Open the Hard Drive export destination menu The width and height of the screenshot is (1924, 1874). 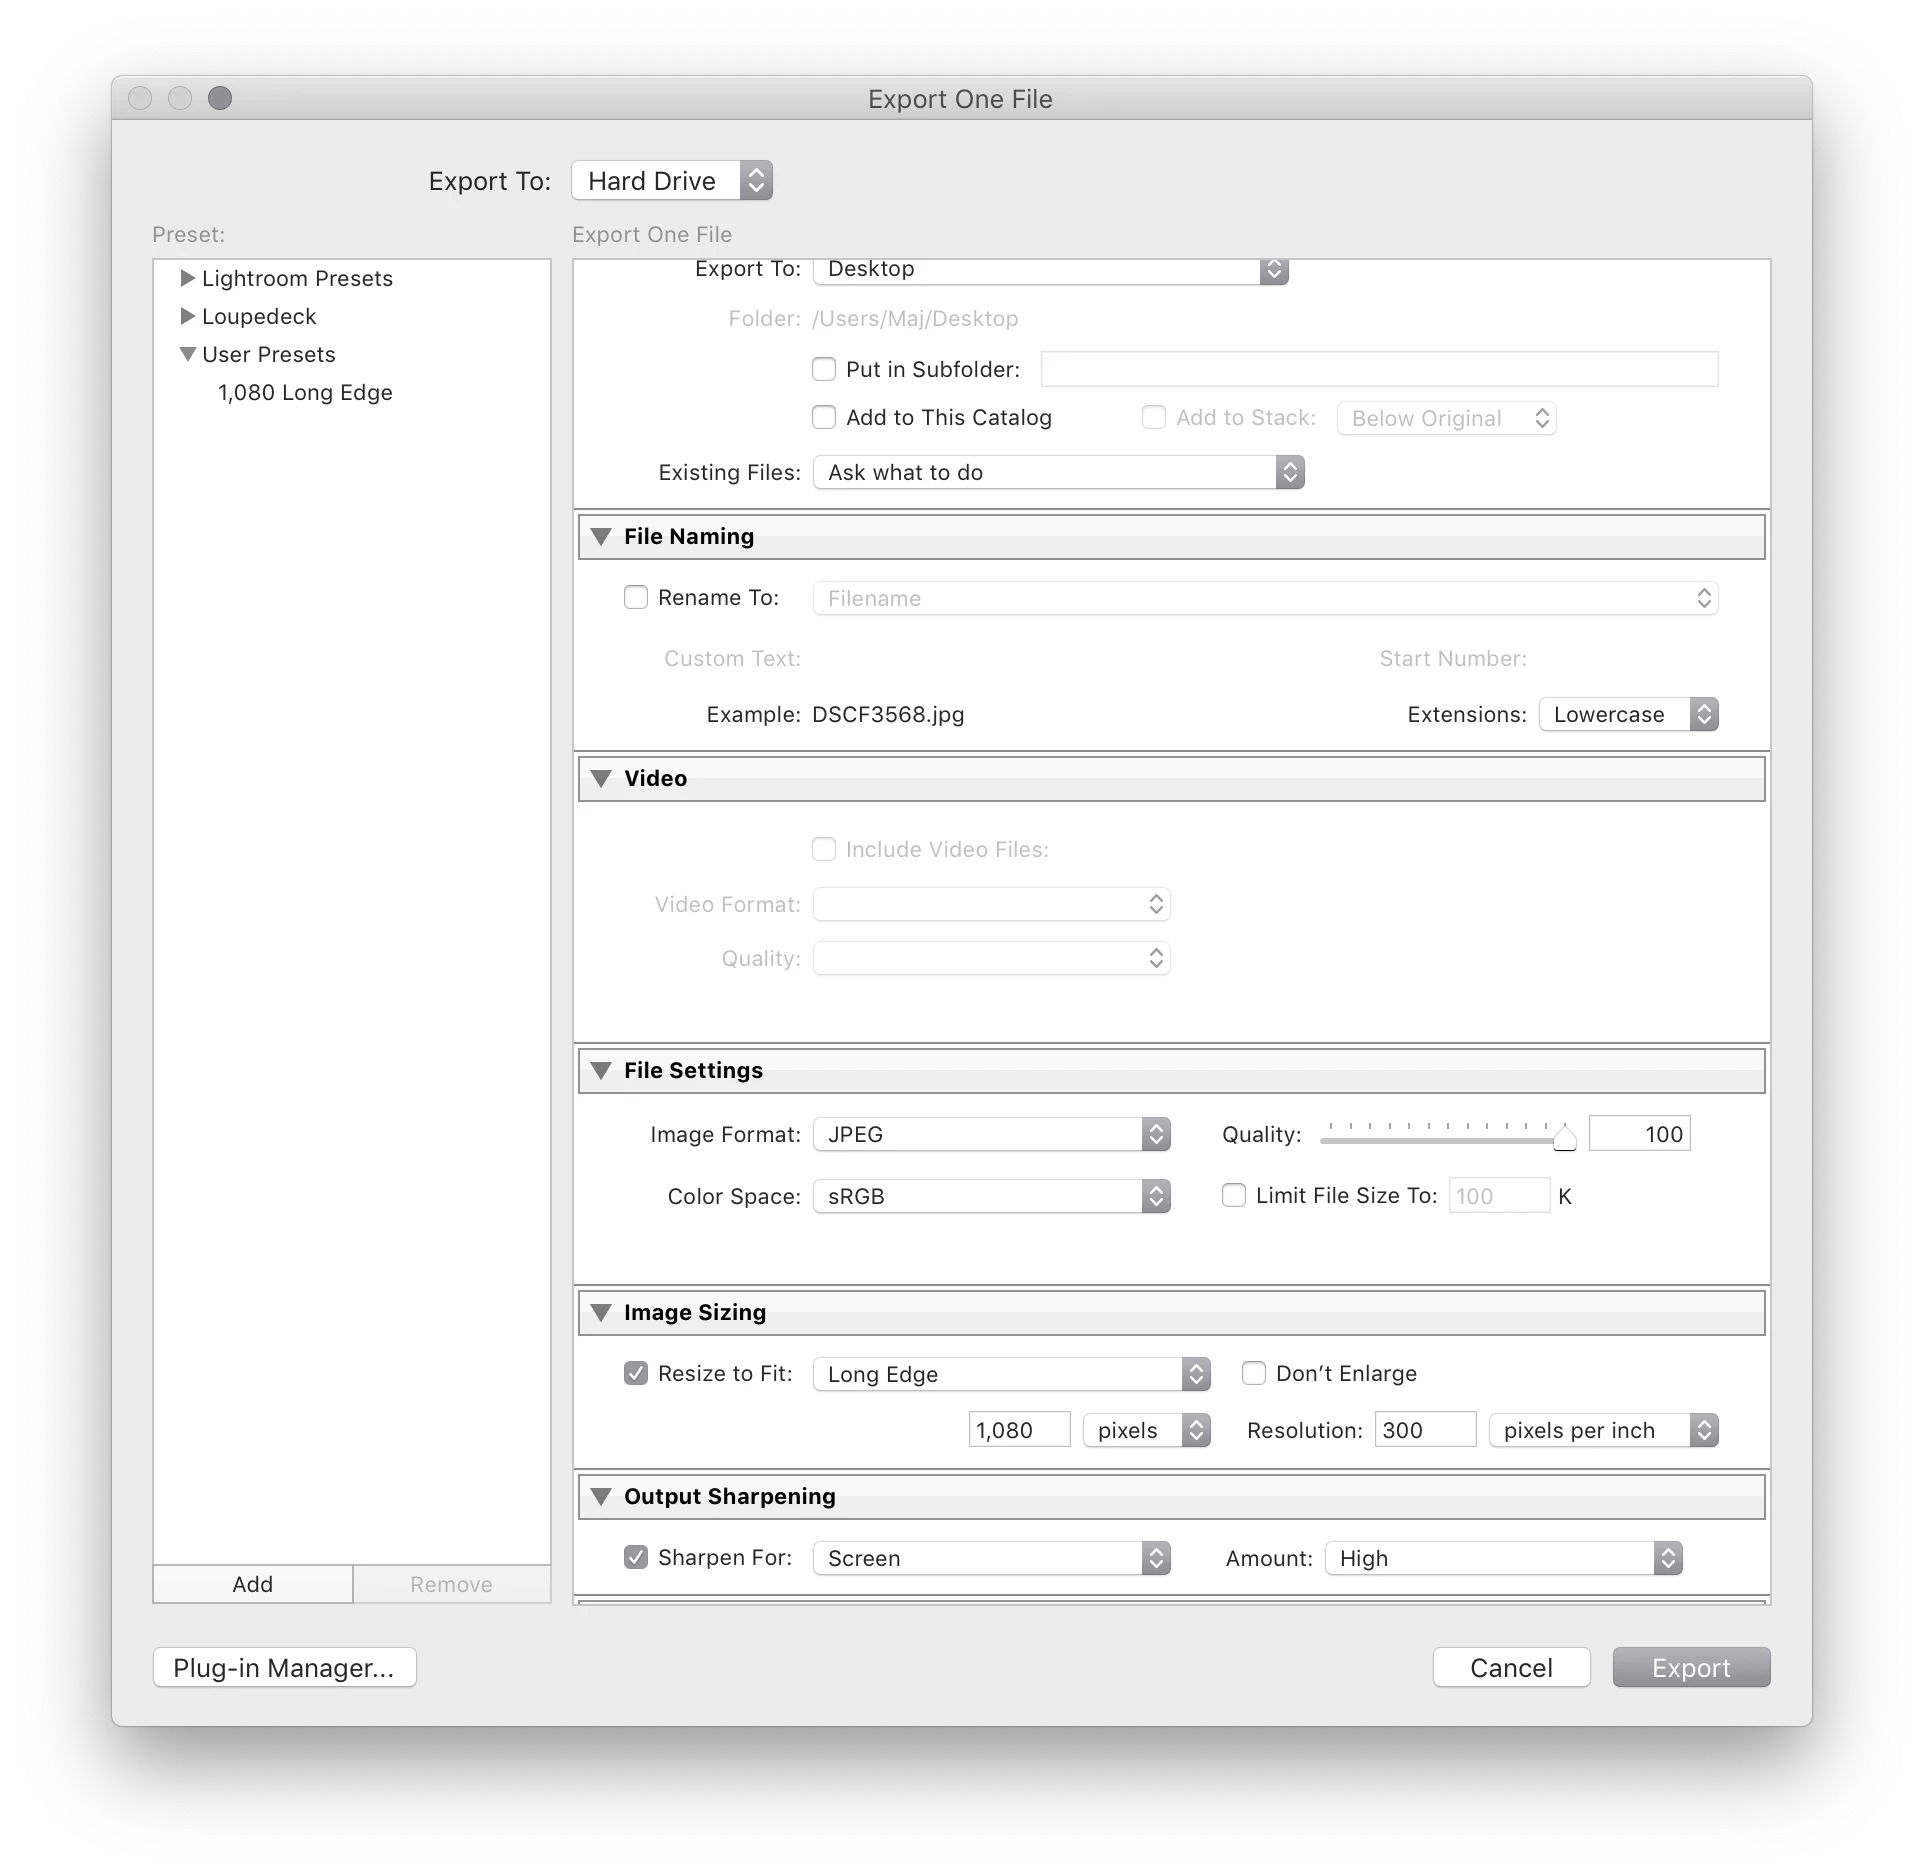click(x=671, y=181)
